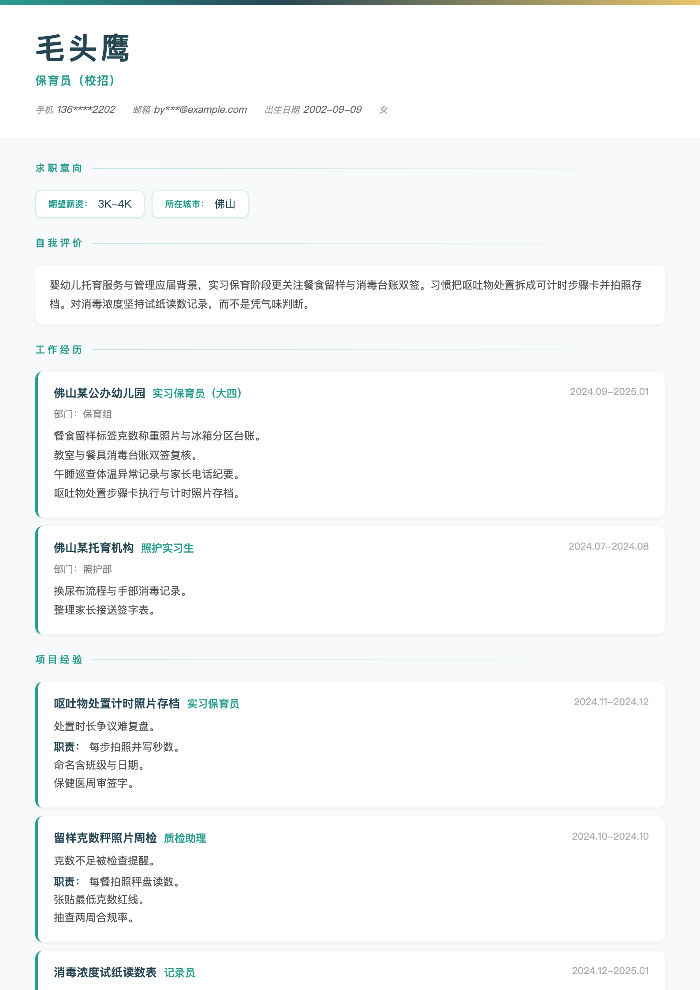
Task: Click the line 午睡巡查体温异常记录与家长电话纪要
Action: (146, 474)
